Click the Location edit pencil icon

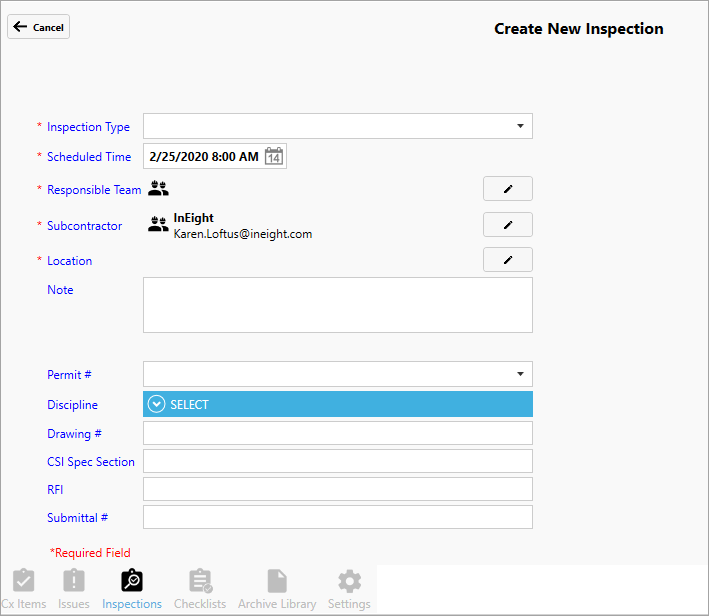(x=507, y=260)
